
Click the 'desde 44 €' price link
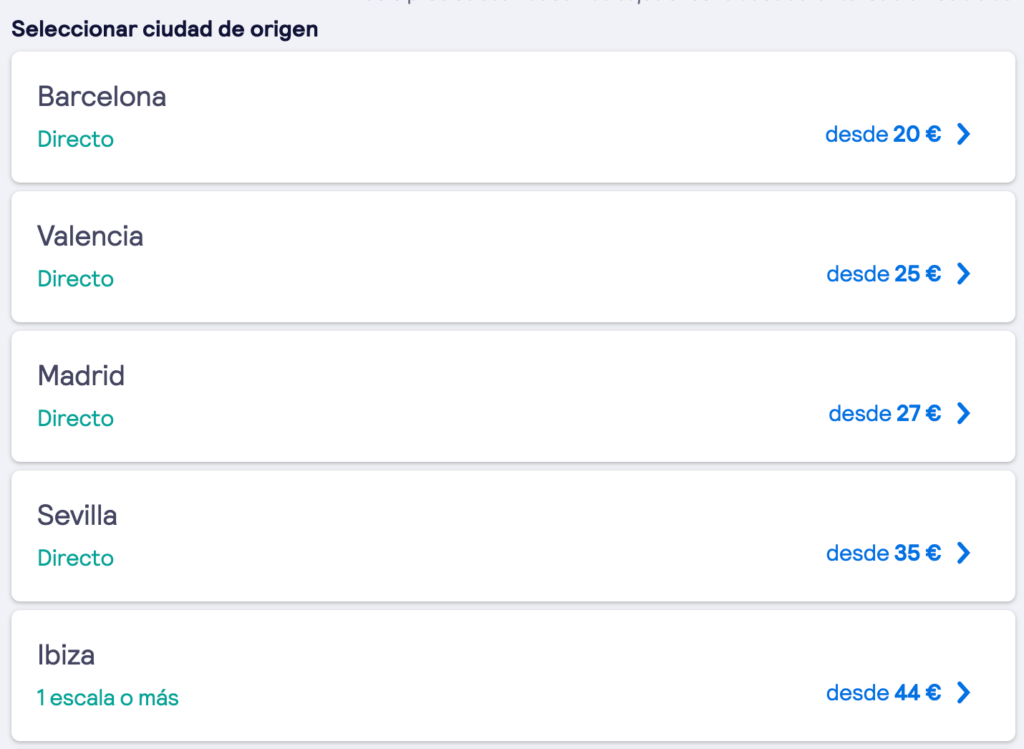coord(884,693)
